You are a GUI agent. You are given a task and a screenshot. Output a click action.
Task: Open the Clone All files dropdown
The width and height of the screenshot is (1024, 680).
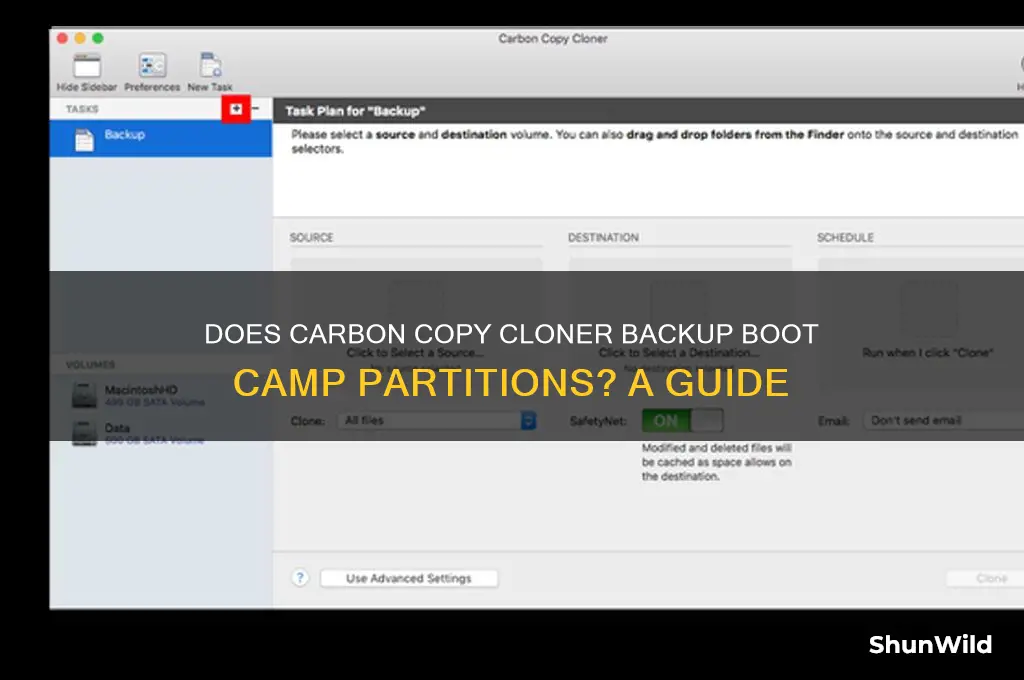[x=437, y=421]
